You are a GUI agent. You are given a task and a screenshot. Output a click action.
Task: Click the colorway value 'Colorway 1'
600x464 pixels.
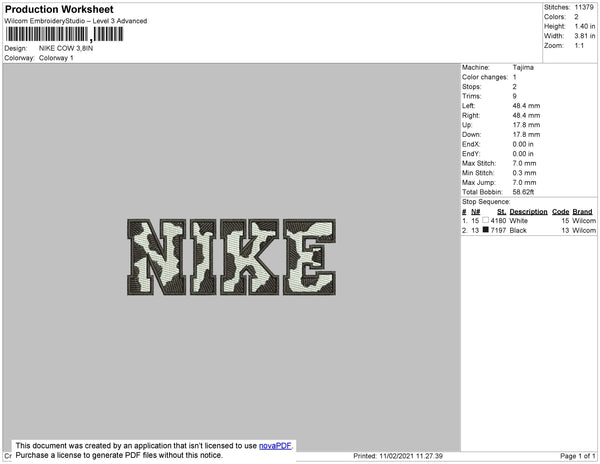pos(56,58)
